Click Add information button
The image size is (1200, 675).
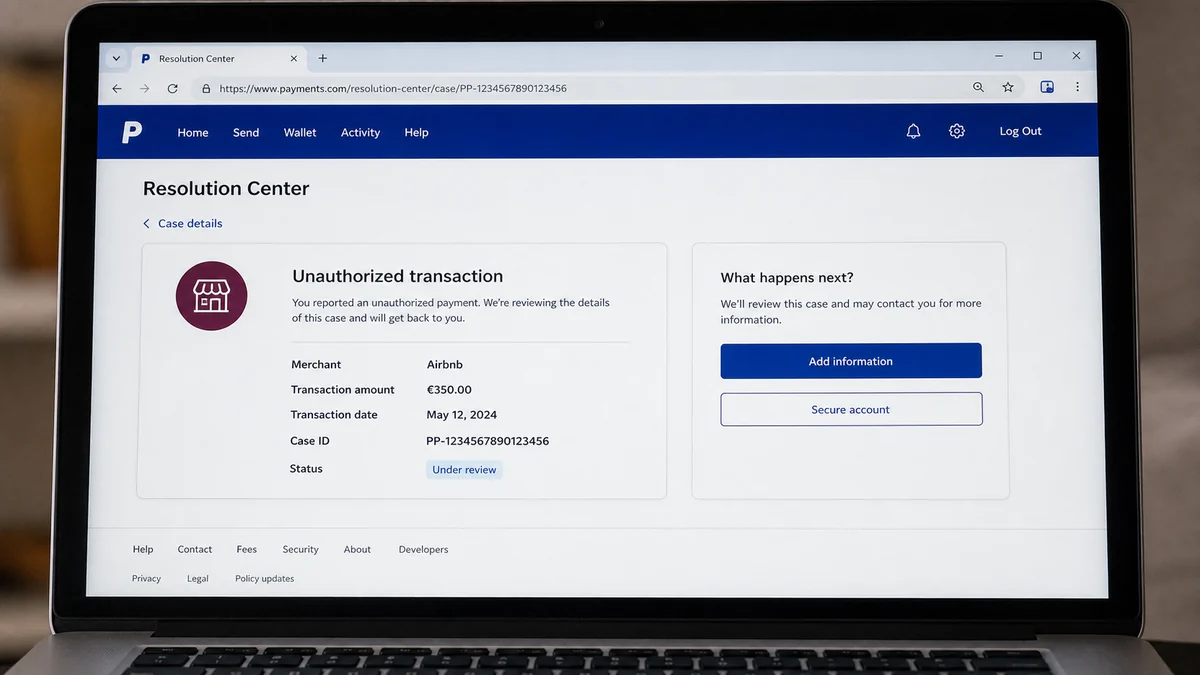pos(851,361)
